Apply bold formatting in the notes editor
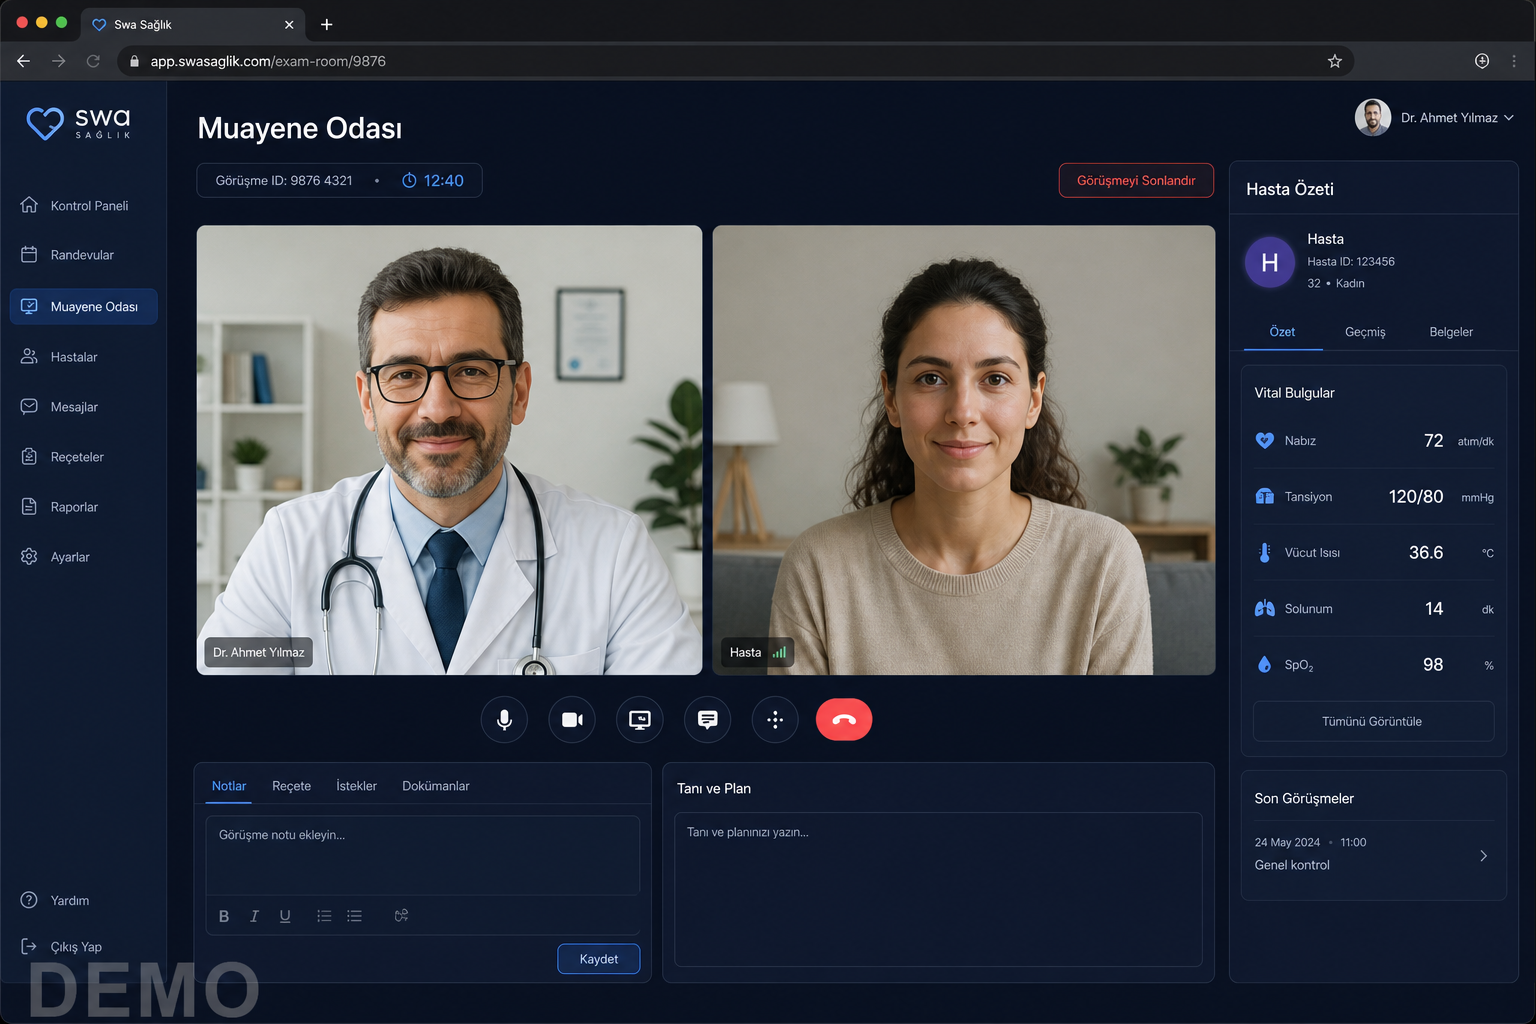The width and height of the screenshot is (1536, 1024). pyautogui.click(x=224, y=916)
